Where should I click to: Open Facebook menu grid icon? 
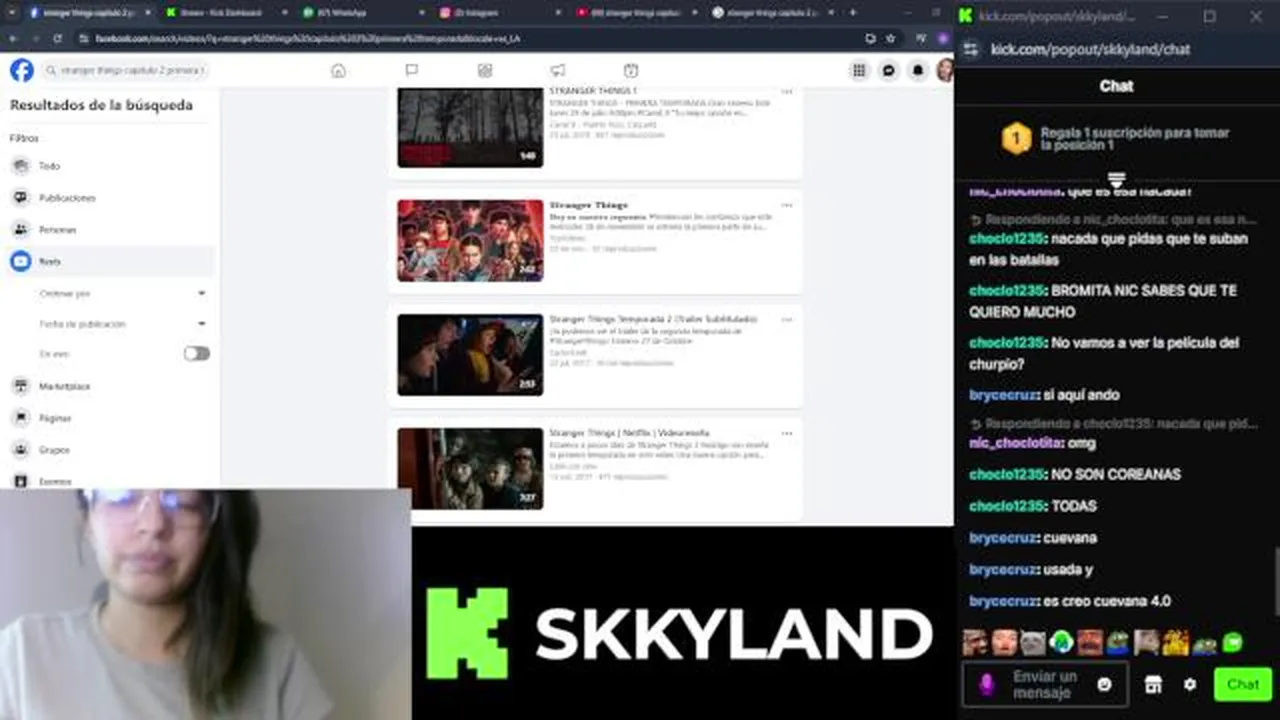point(858,70)
